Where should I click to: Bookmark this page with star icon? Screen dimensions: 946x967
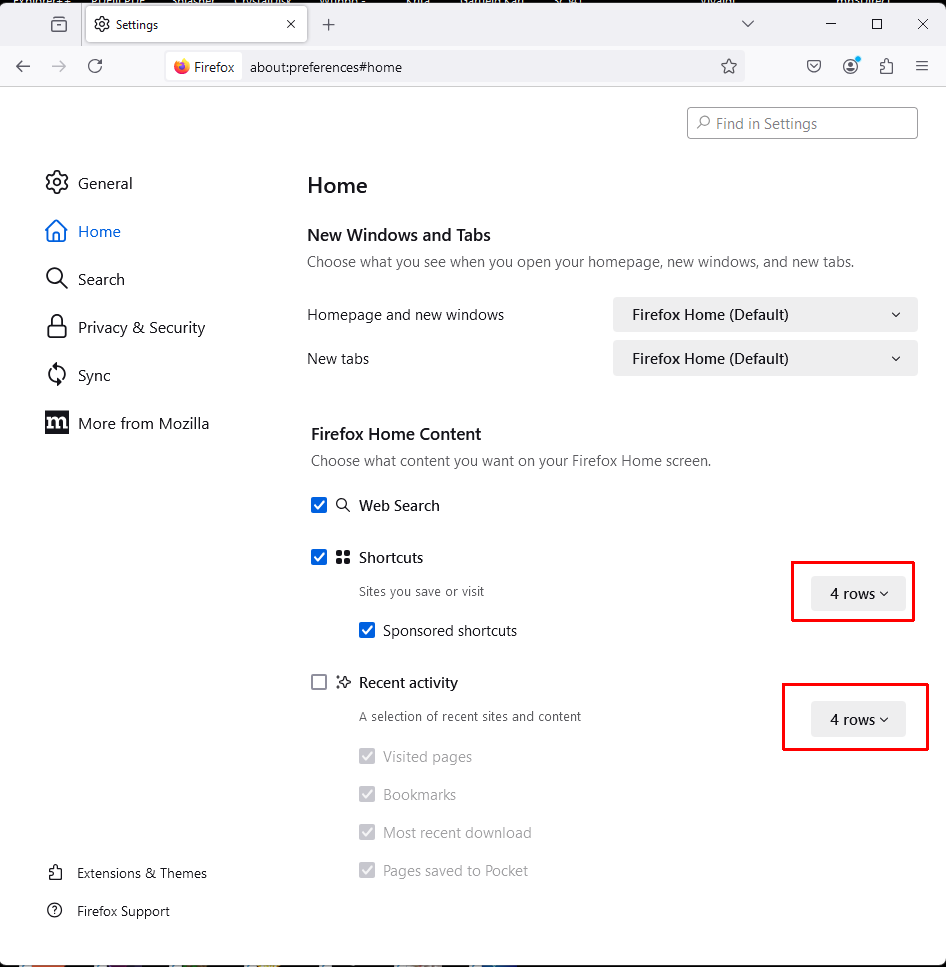729,67
